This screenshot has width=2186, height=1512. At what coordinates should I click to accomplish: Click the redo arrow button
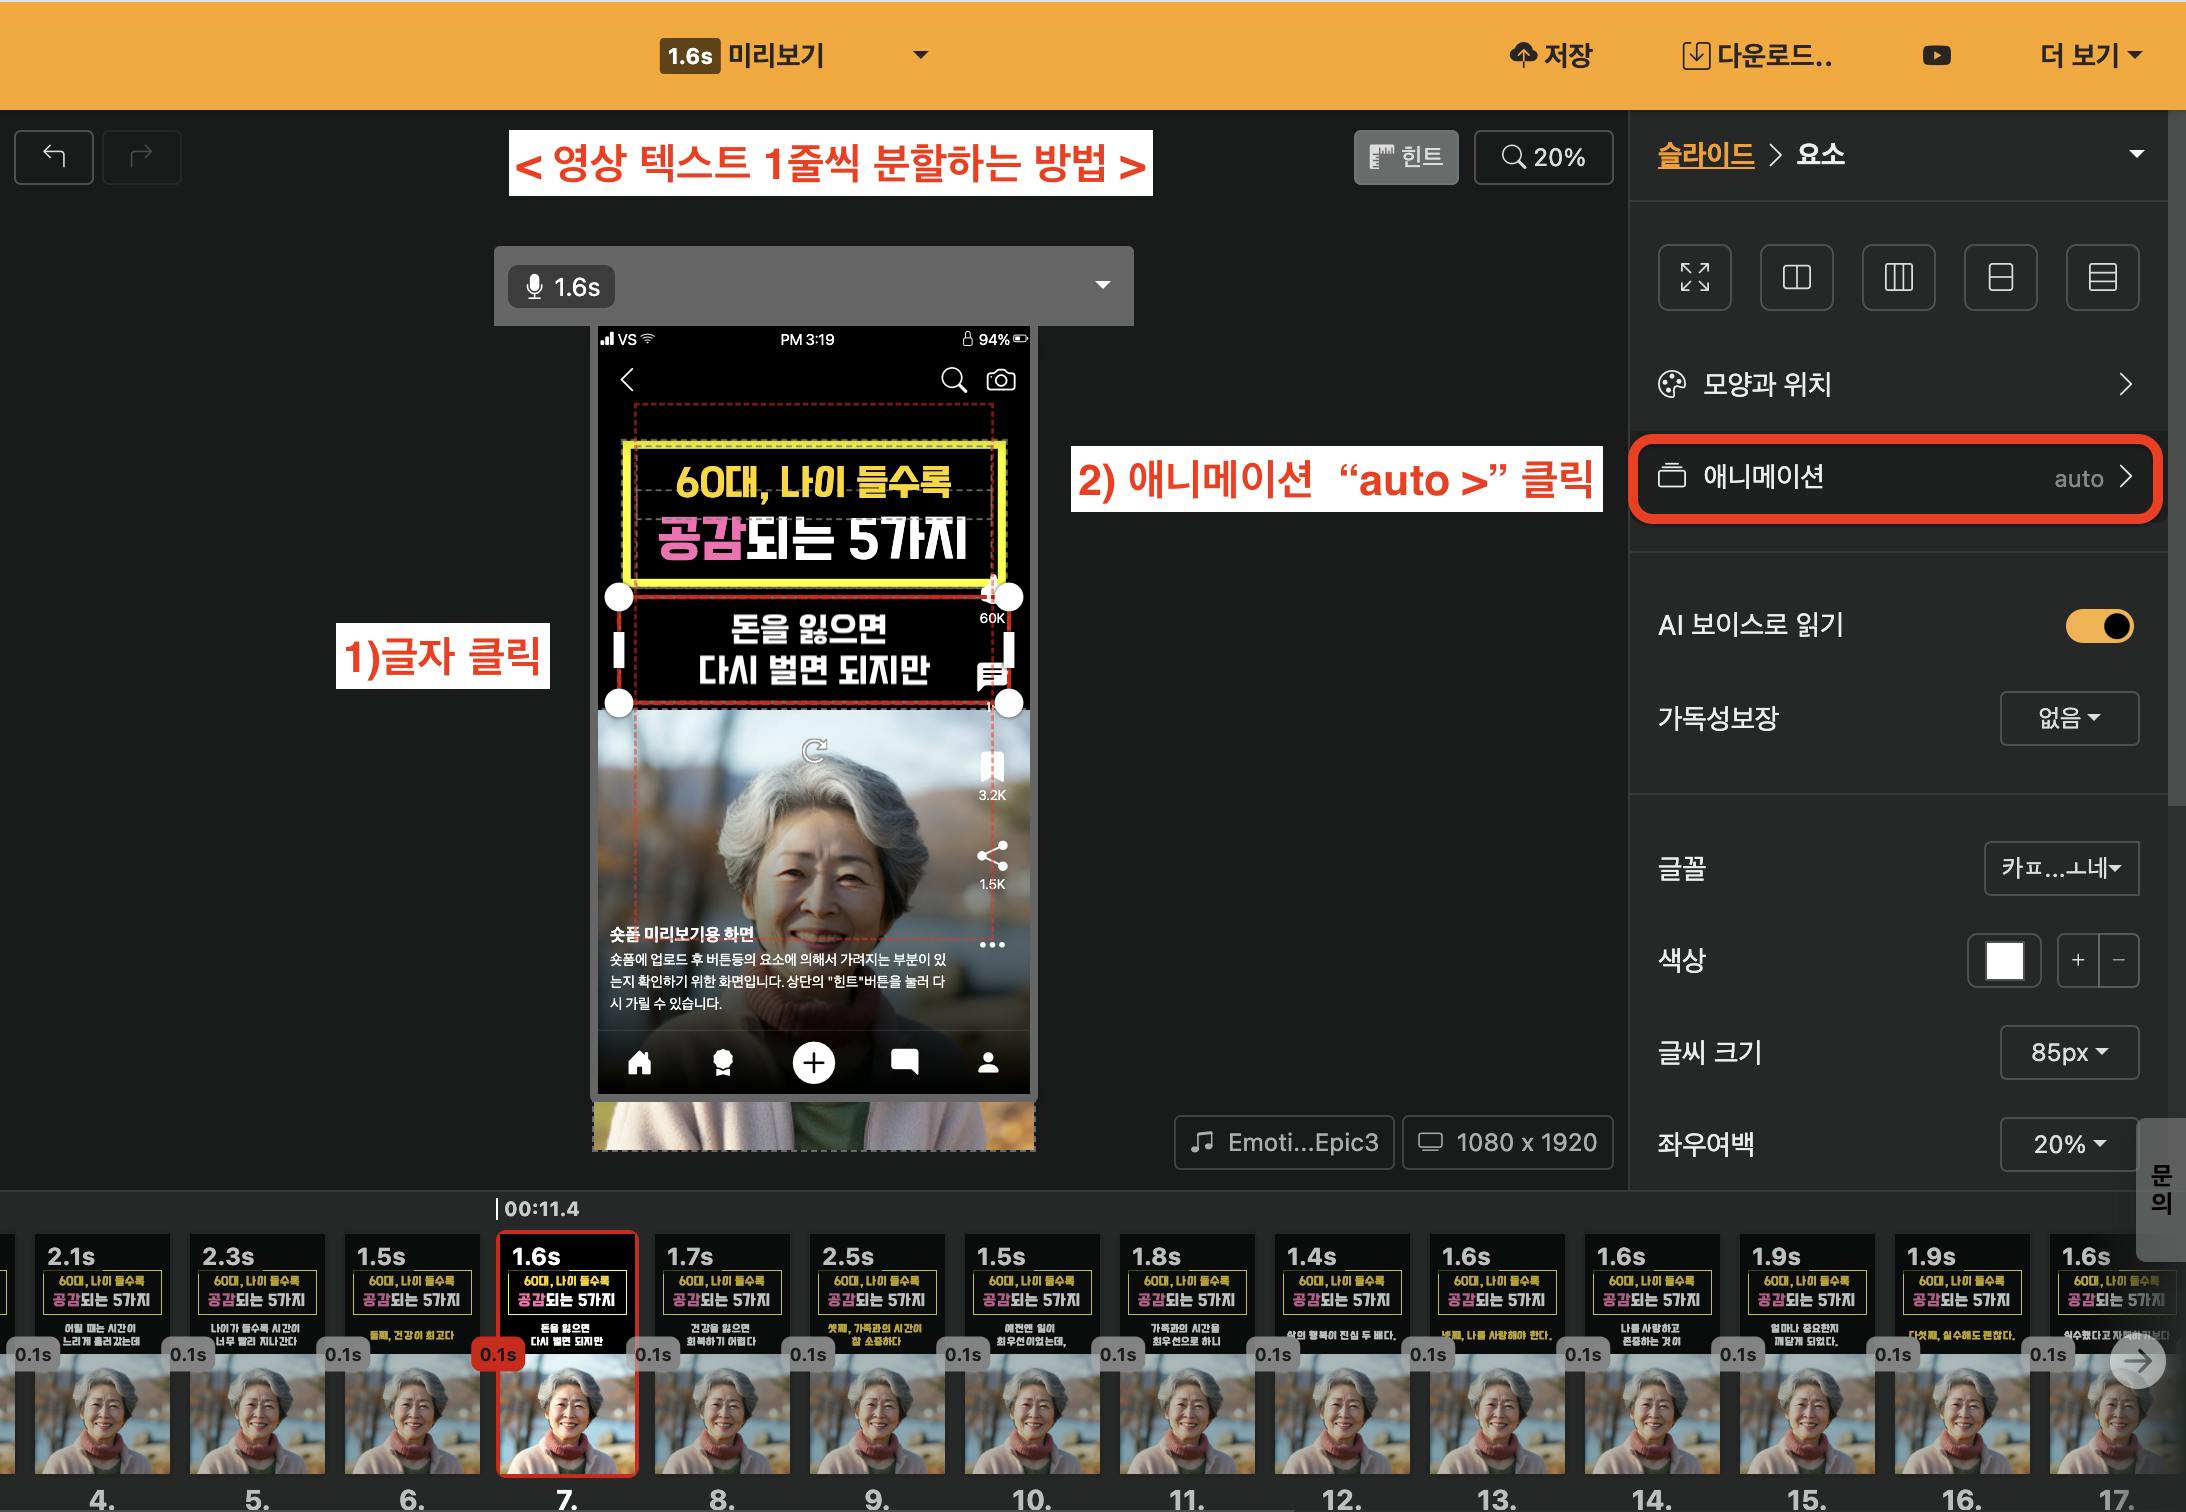pos(141,157)
